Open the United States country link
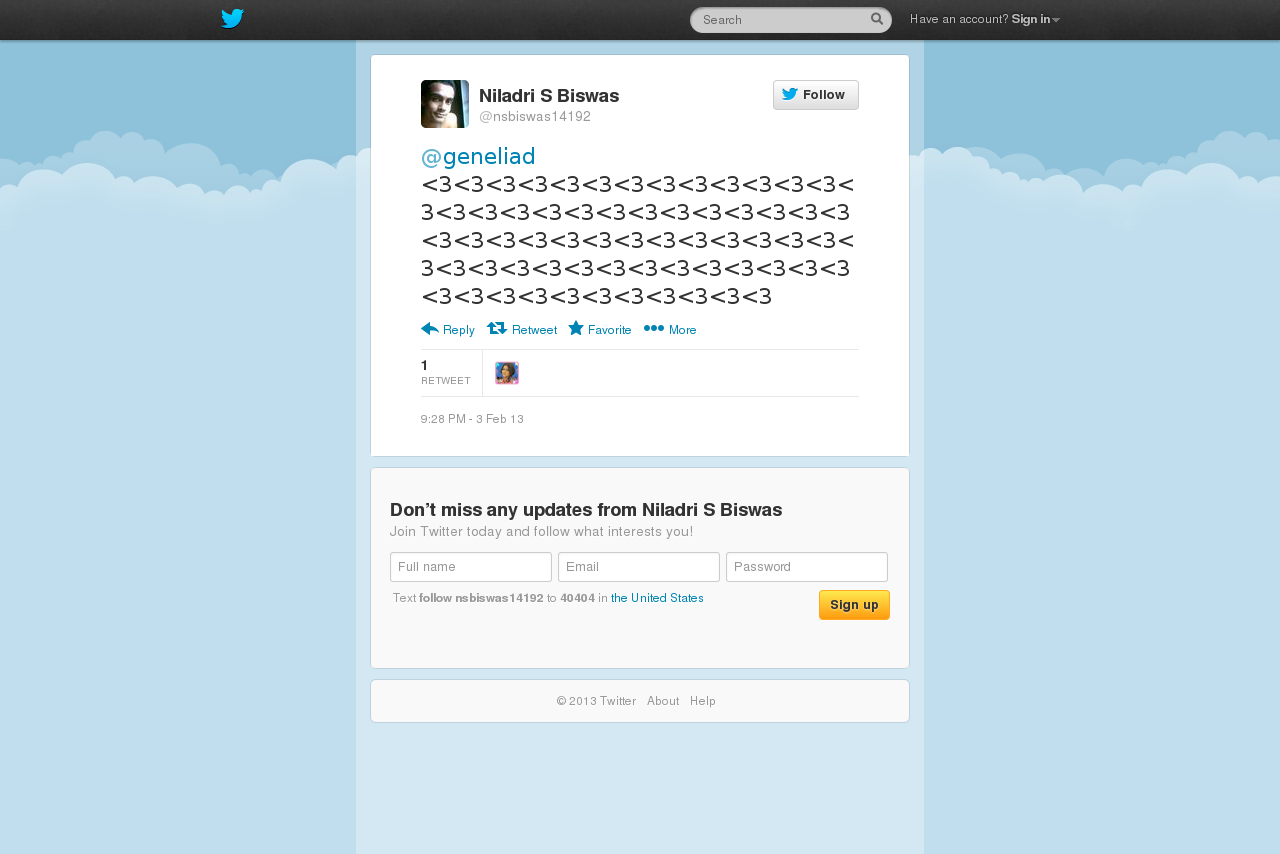The height and width of the screenshot is (854, 1280). tap(657, 598)
